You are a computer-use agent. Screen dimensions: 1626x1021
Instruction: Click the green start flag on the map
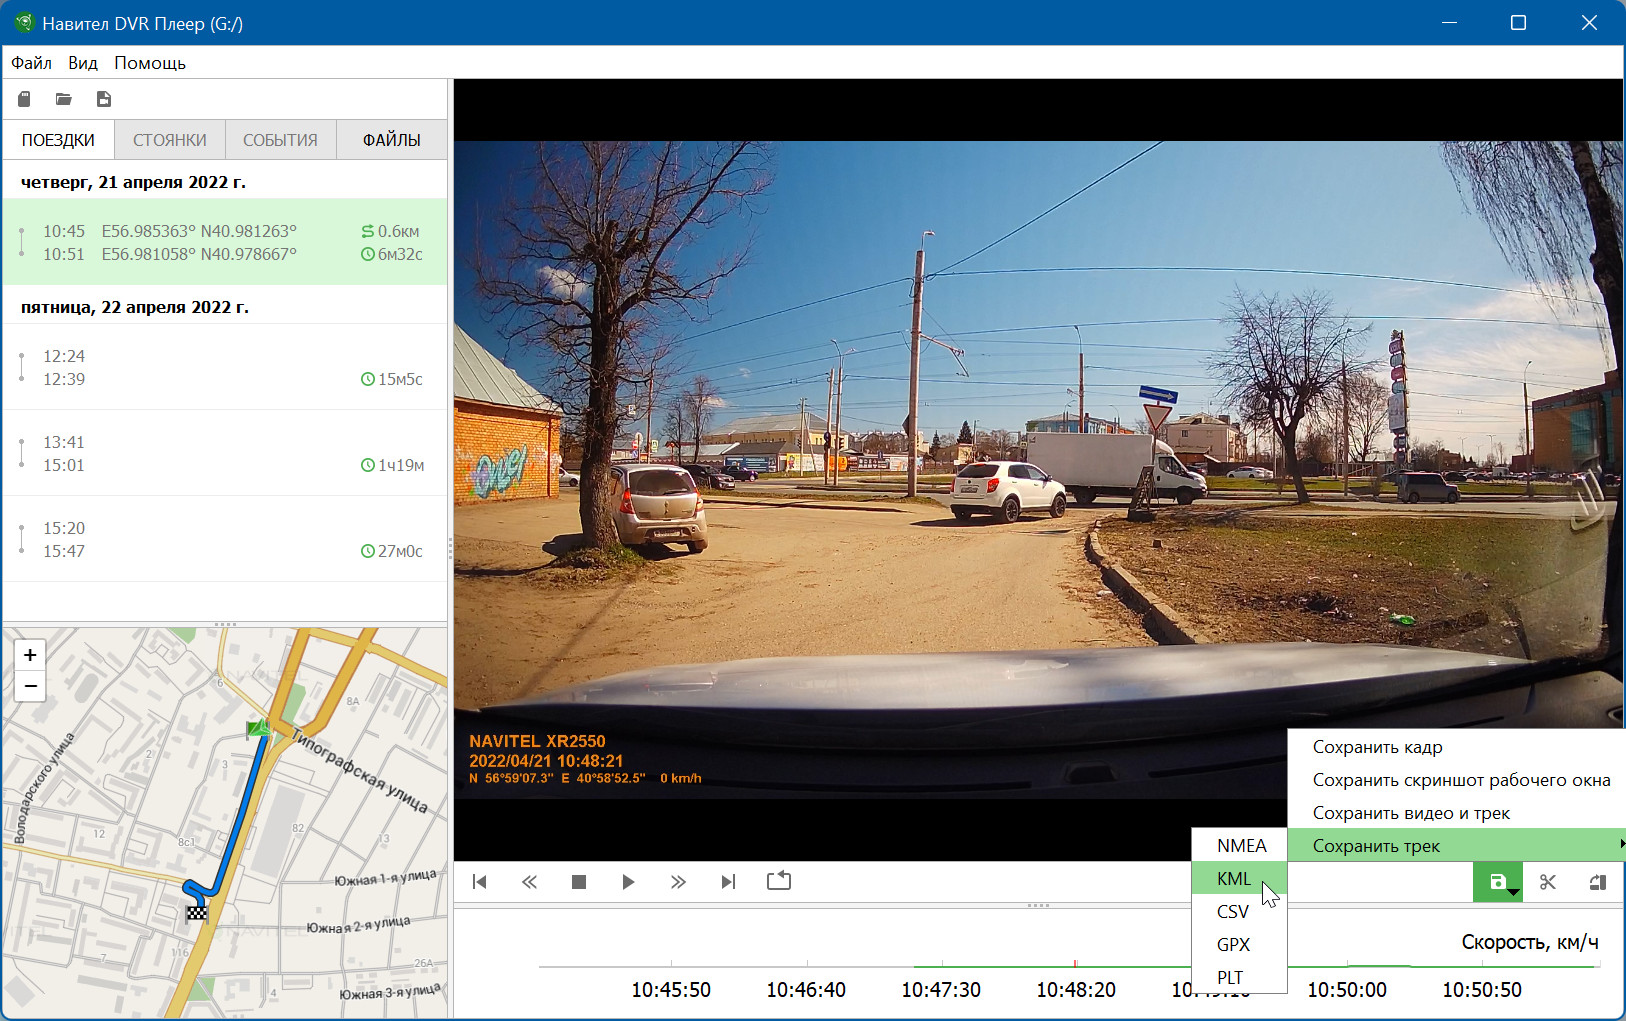click(258, 730)
